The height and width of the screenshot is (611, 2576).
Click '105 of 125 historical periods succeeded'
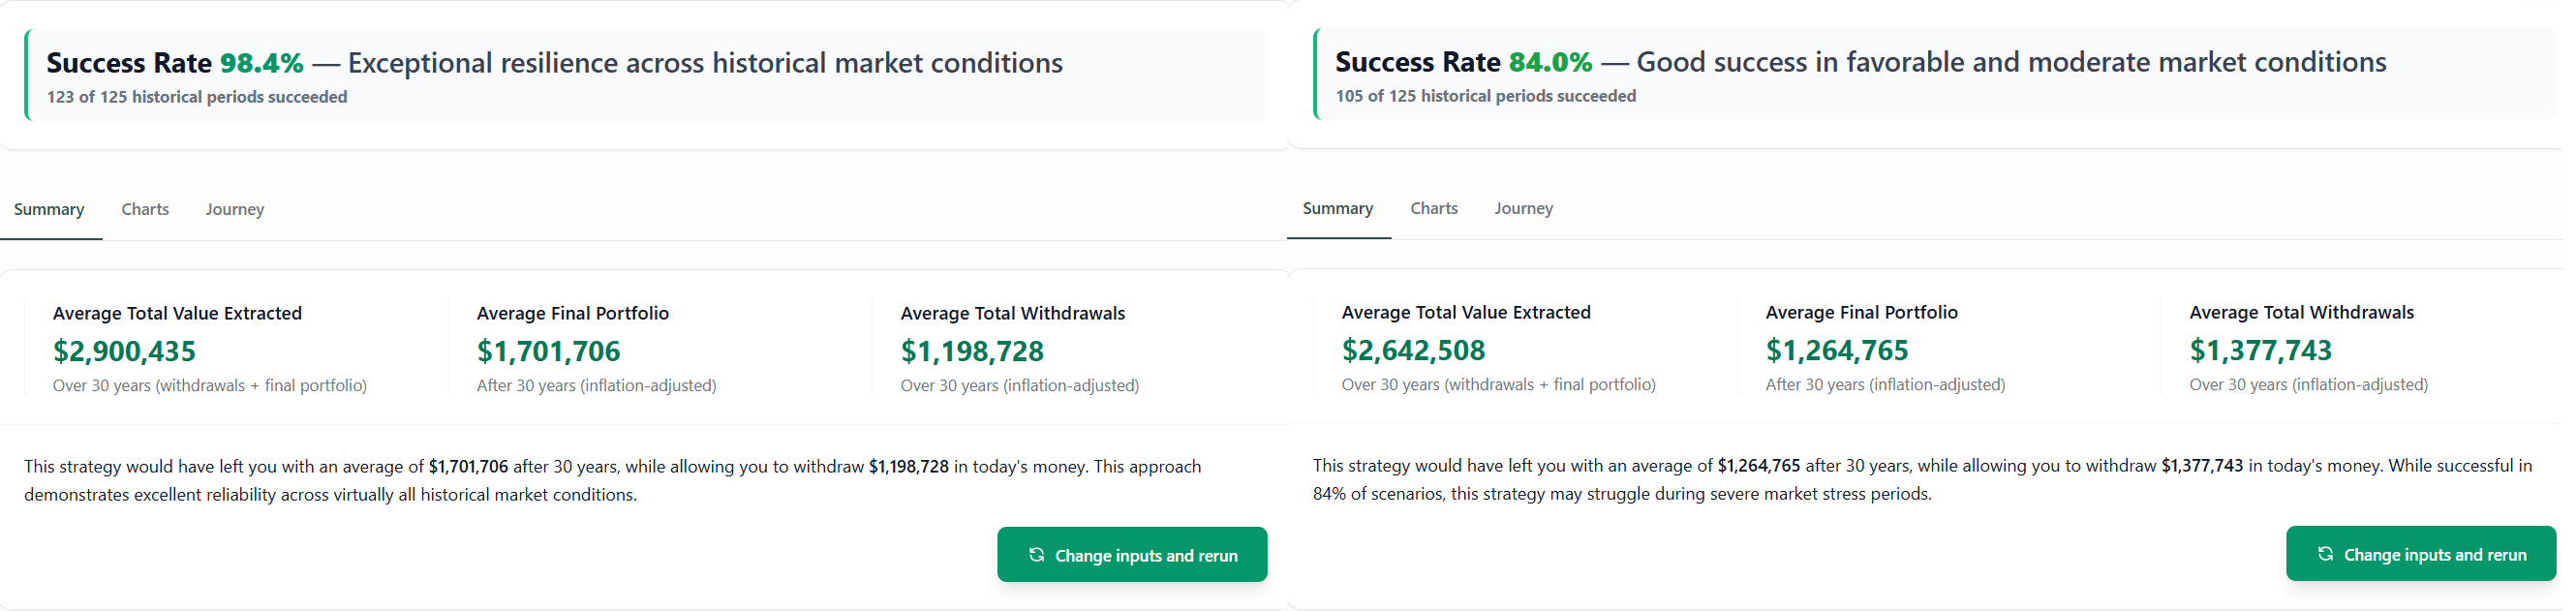pos(1486,96)
